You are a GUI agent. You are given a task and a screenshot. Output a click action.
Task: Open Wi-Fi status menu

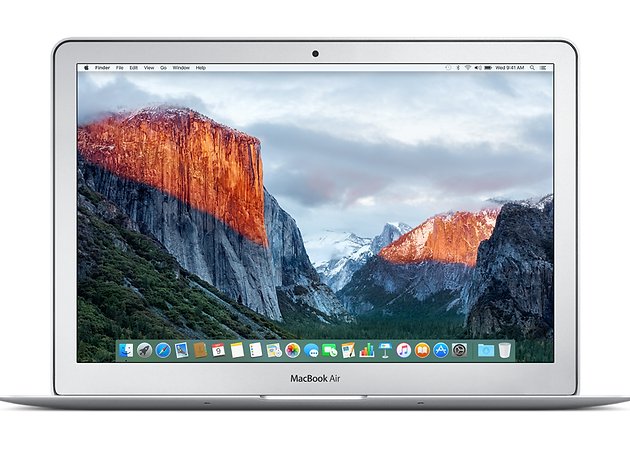468,68
